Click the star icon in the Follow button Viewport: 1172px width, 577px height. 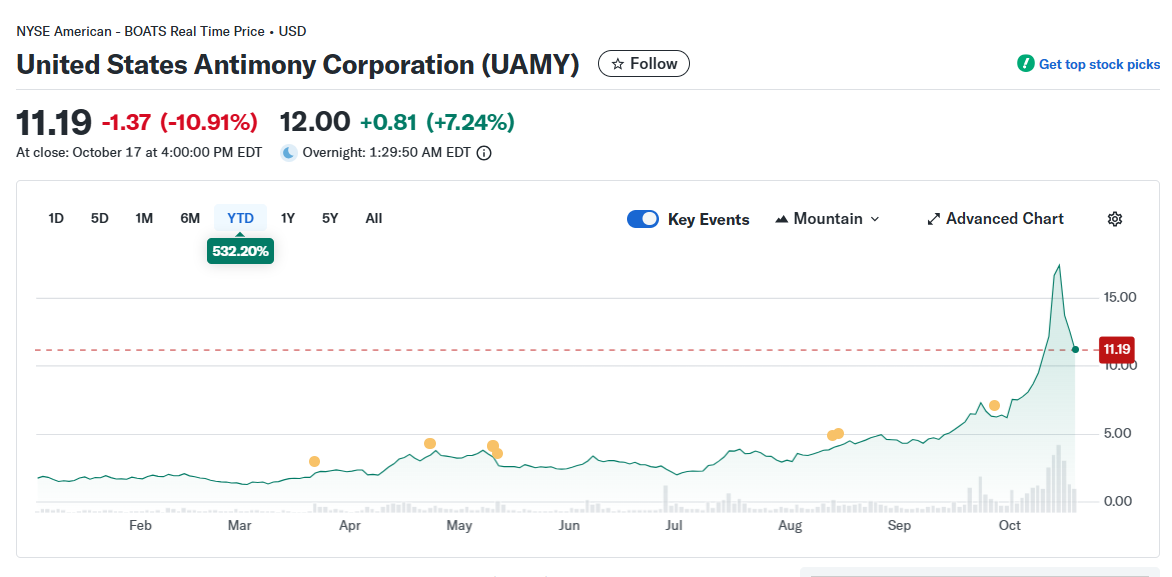[618, 64]
